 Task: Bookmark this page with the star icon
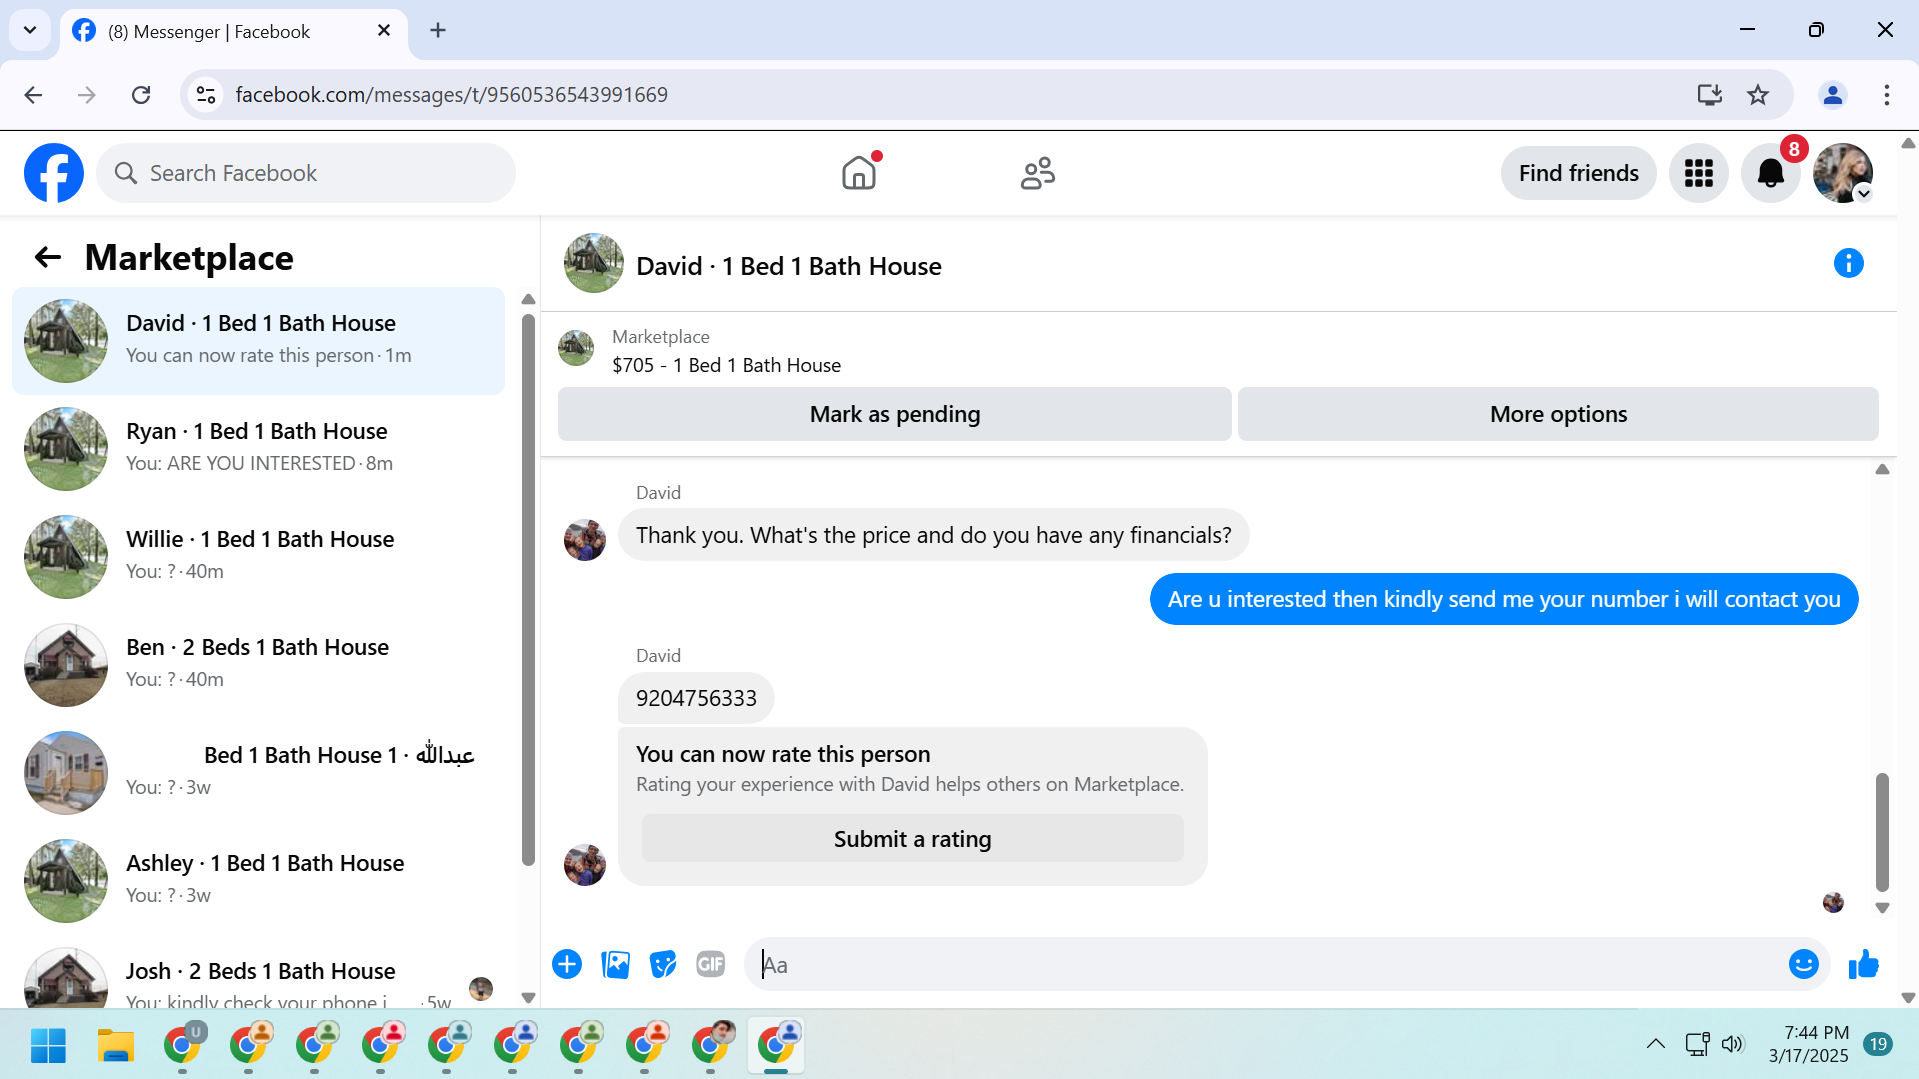click(x=1758, y=95)
